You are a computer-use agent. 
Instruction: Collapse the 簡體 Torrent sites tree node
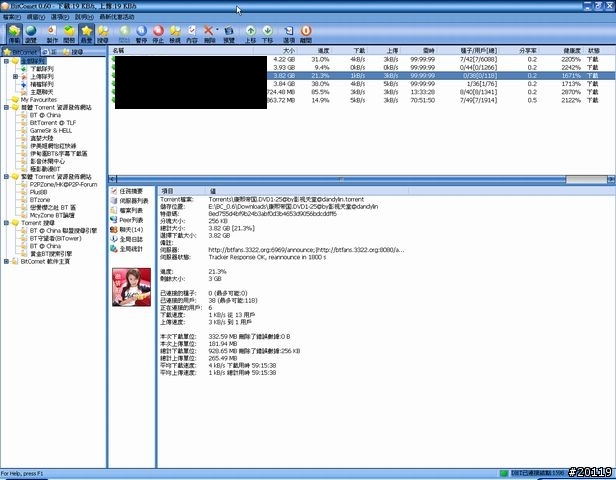[x=6, y=107]
